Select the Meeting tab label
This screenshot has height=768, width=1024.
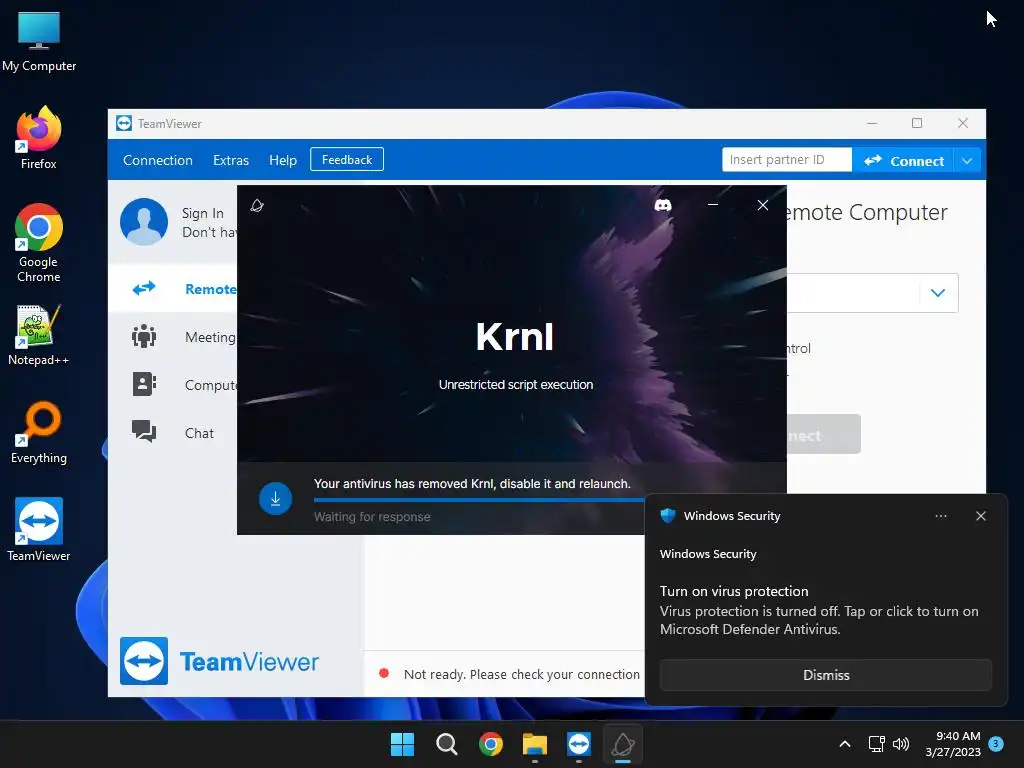(x=210, y=337)
